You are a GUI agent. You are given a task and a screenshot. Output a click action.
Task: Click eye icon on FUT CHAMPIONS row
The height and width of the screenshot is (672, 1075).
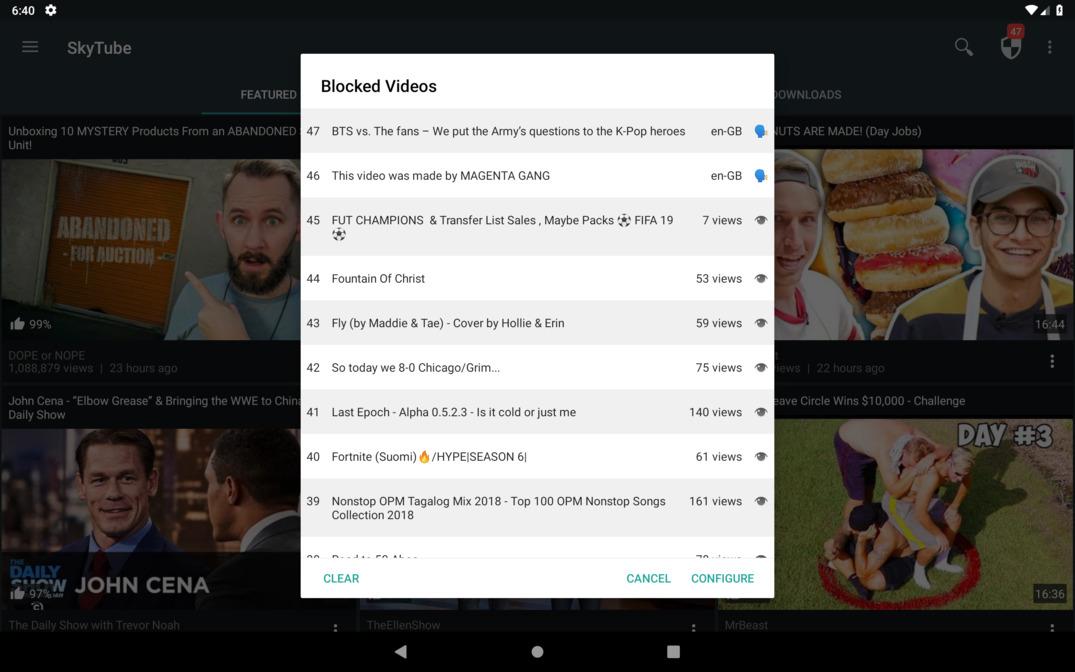tap(760, 220)
